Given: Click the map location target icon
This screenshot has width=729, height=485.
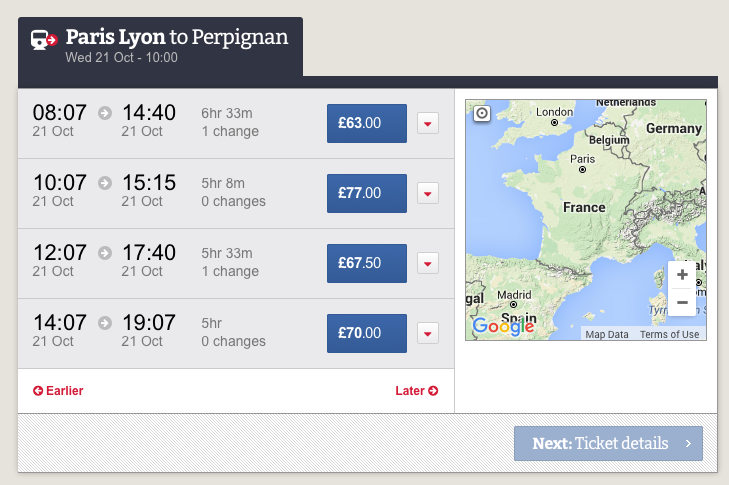Looking at the screenshot, I should pyautogui.click(x=482, y=114).
